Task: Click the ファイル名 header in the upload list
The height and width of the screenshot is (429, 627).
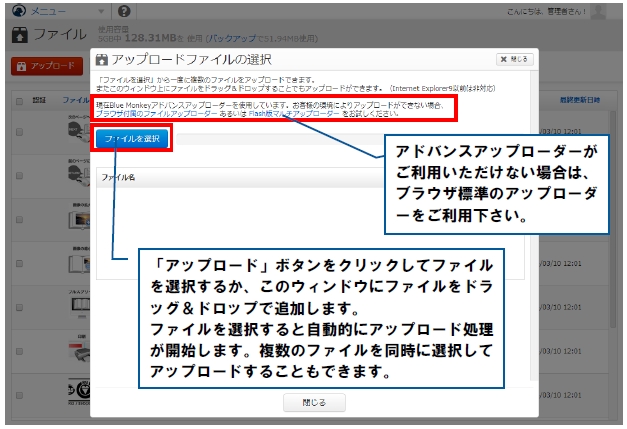Action: pyautogui.click(x=118, y=177)
